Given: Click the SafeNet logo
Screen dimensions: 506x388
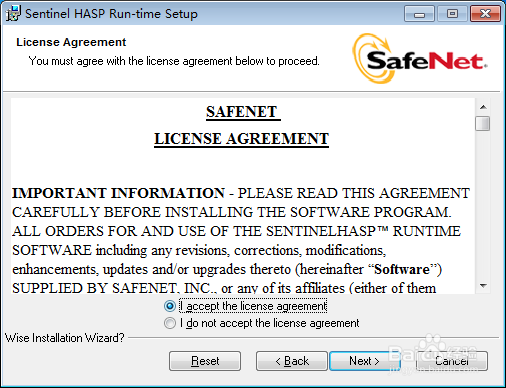Looking at the screenshot, I should (x=419, y=58).
